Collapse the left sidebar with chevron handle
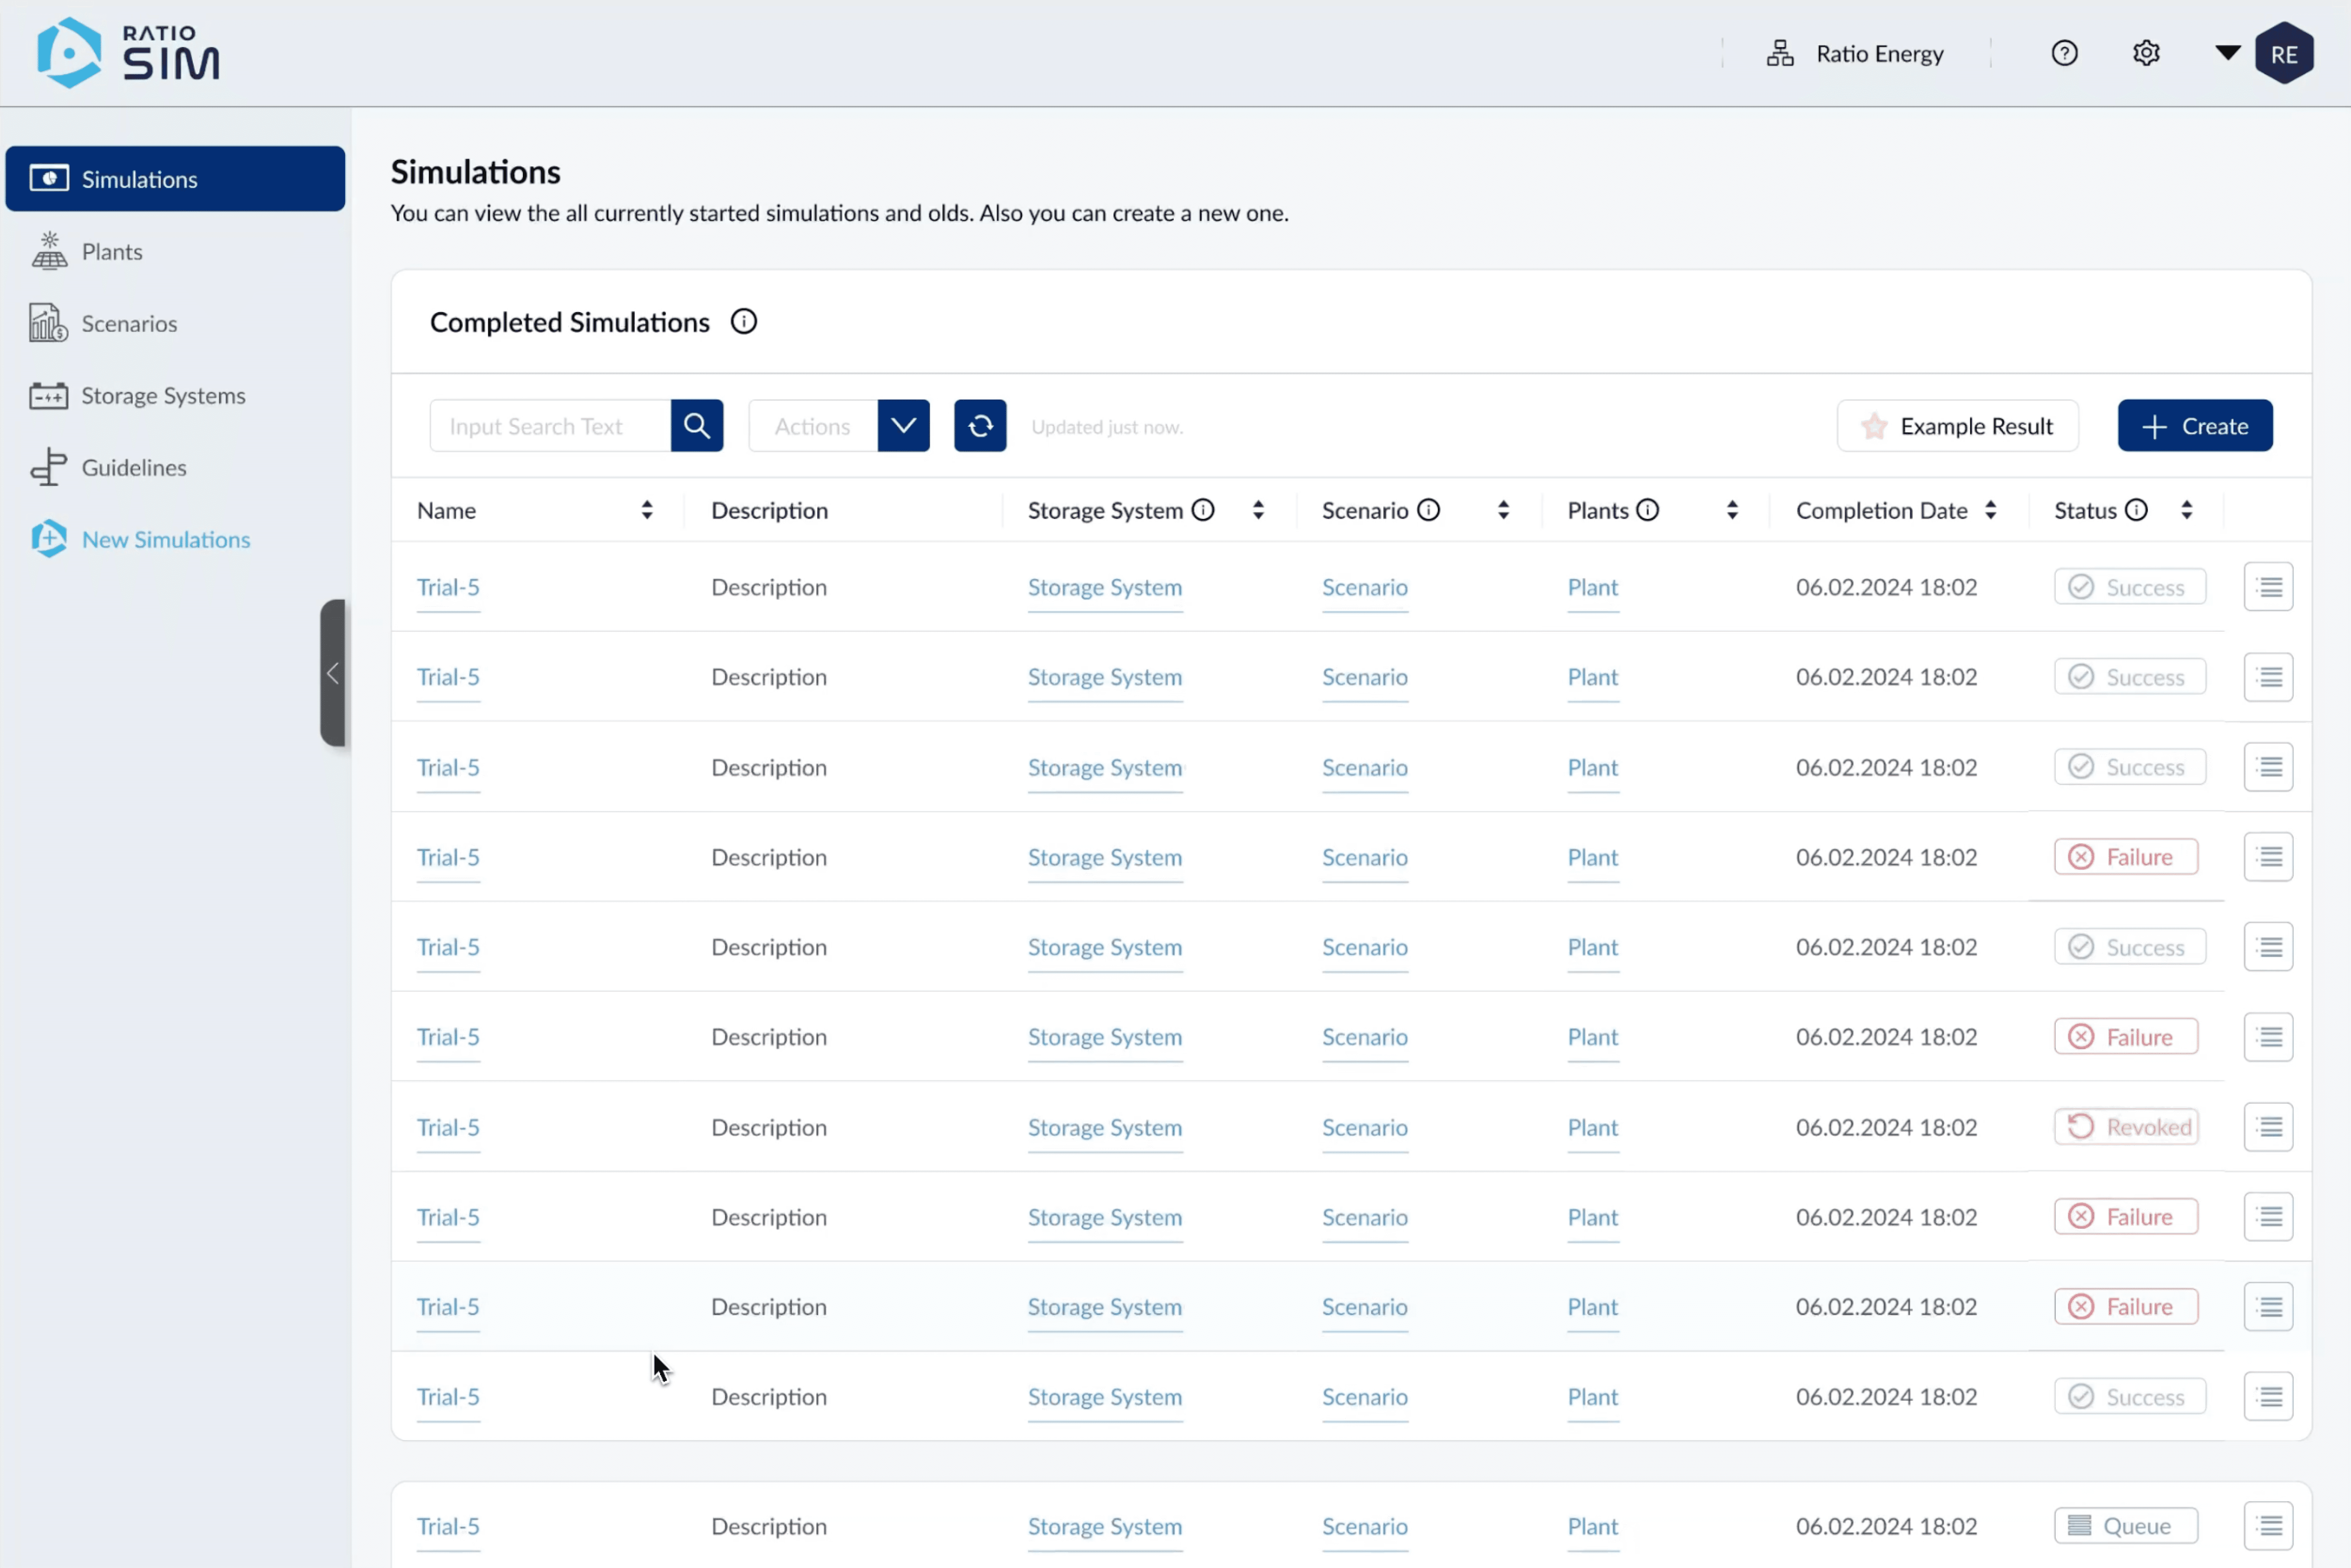 (333, 673)
